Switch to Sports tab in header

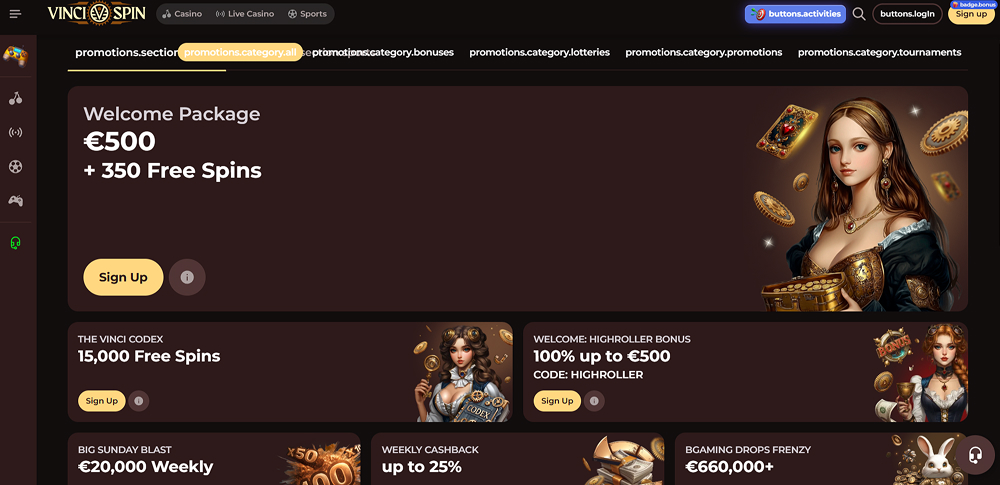pyautogui.click(x=307, y=14)
